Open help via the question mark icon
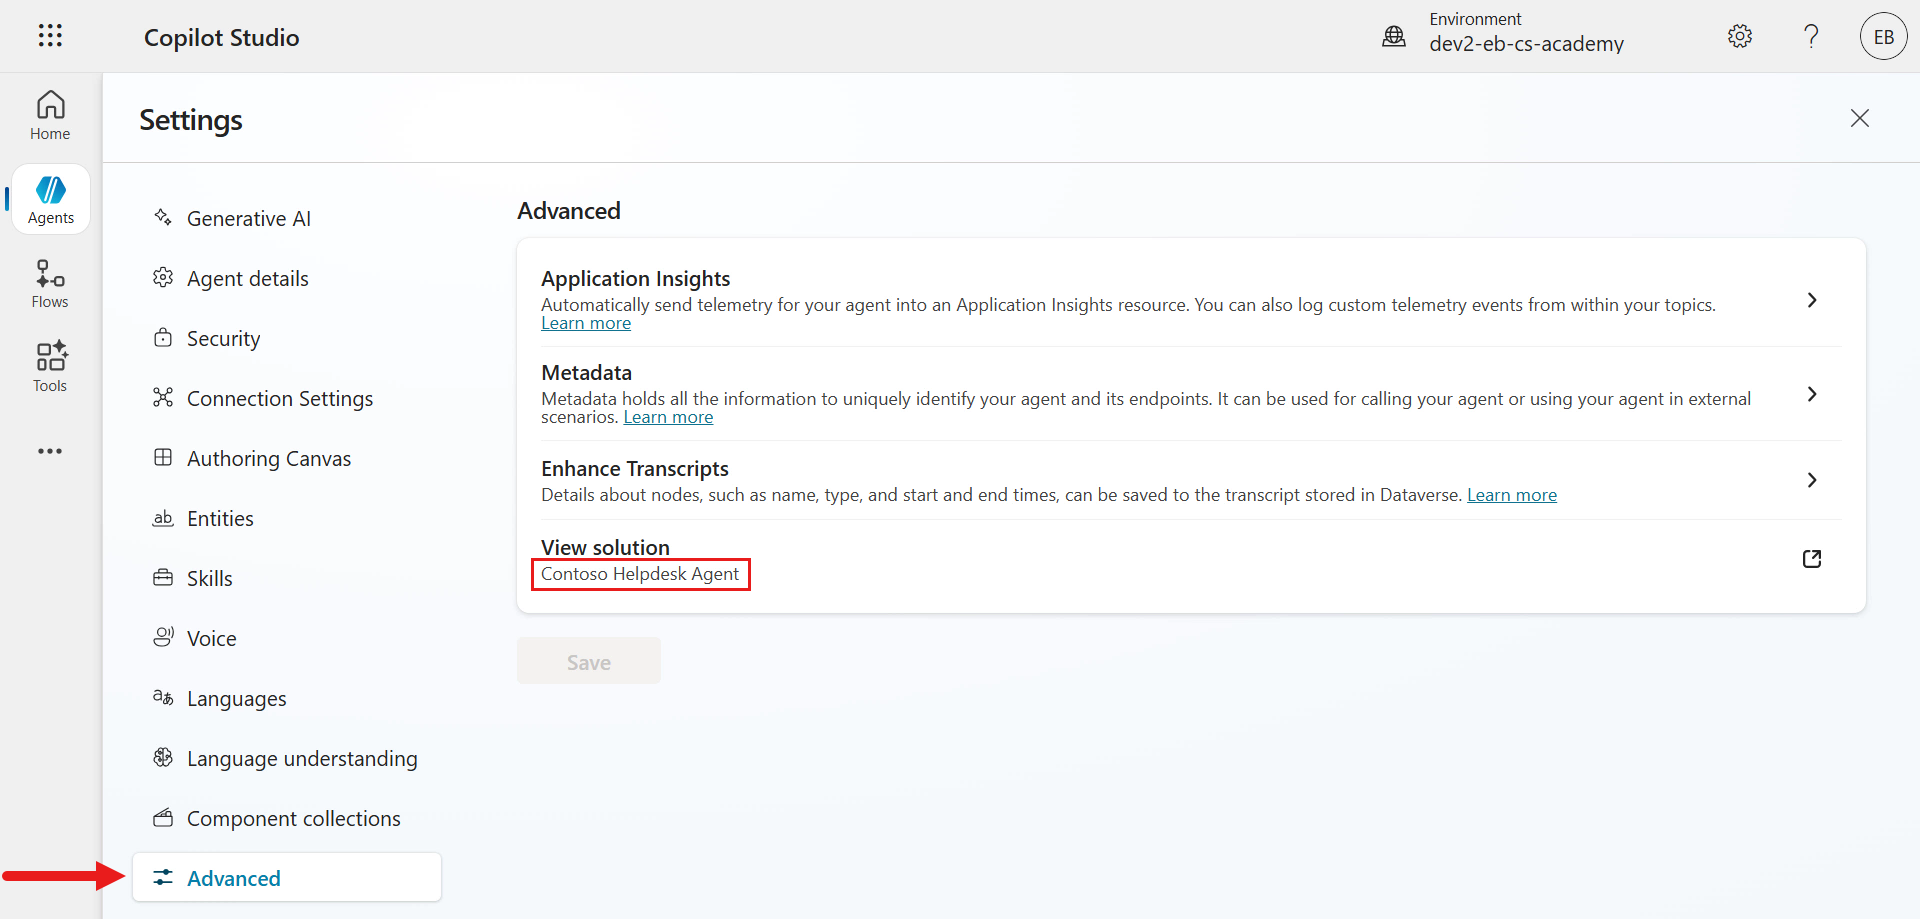Screen dimensions: 1920x919 [1811, 36]
